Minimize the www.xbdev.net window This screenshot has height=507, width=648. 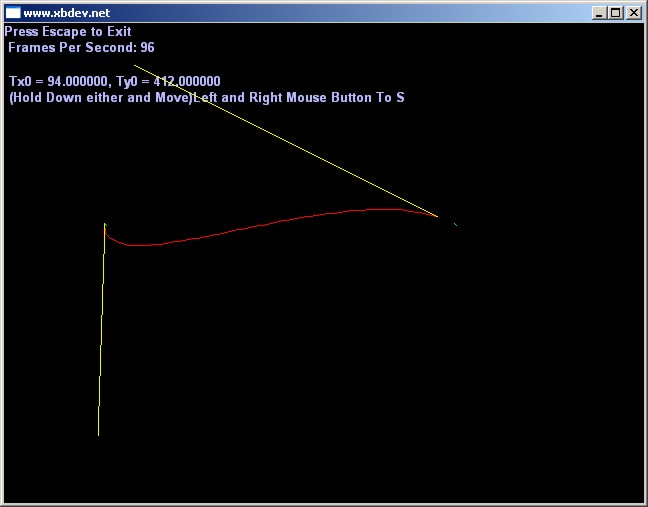(x=599, y=13)
